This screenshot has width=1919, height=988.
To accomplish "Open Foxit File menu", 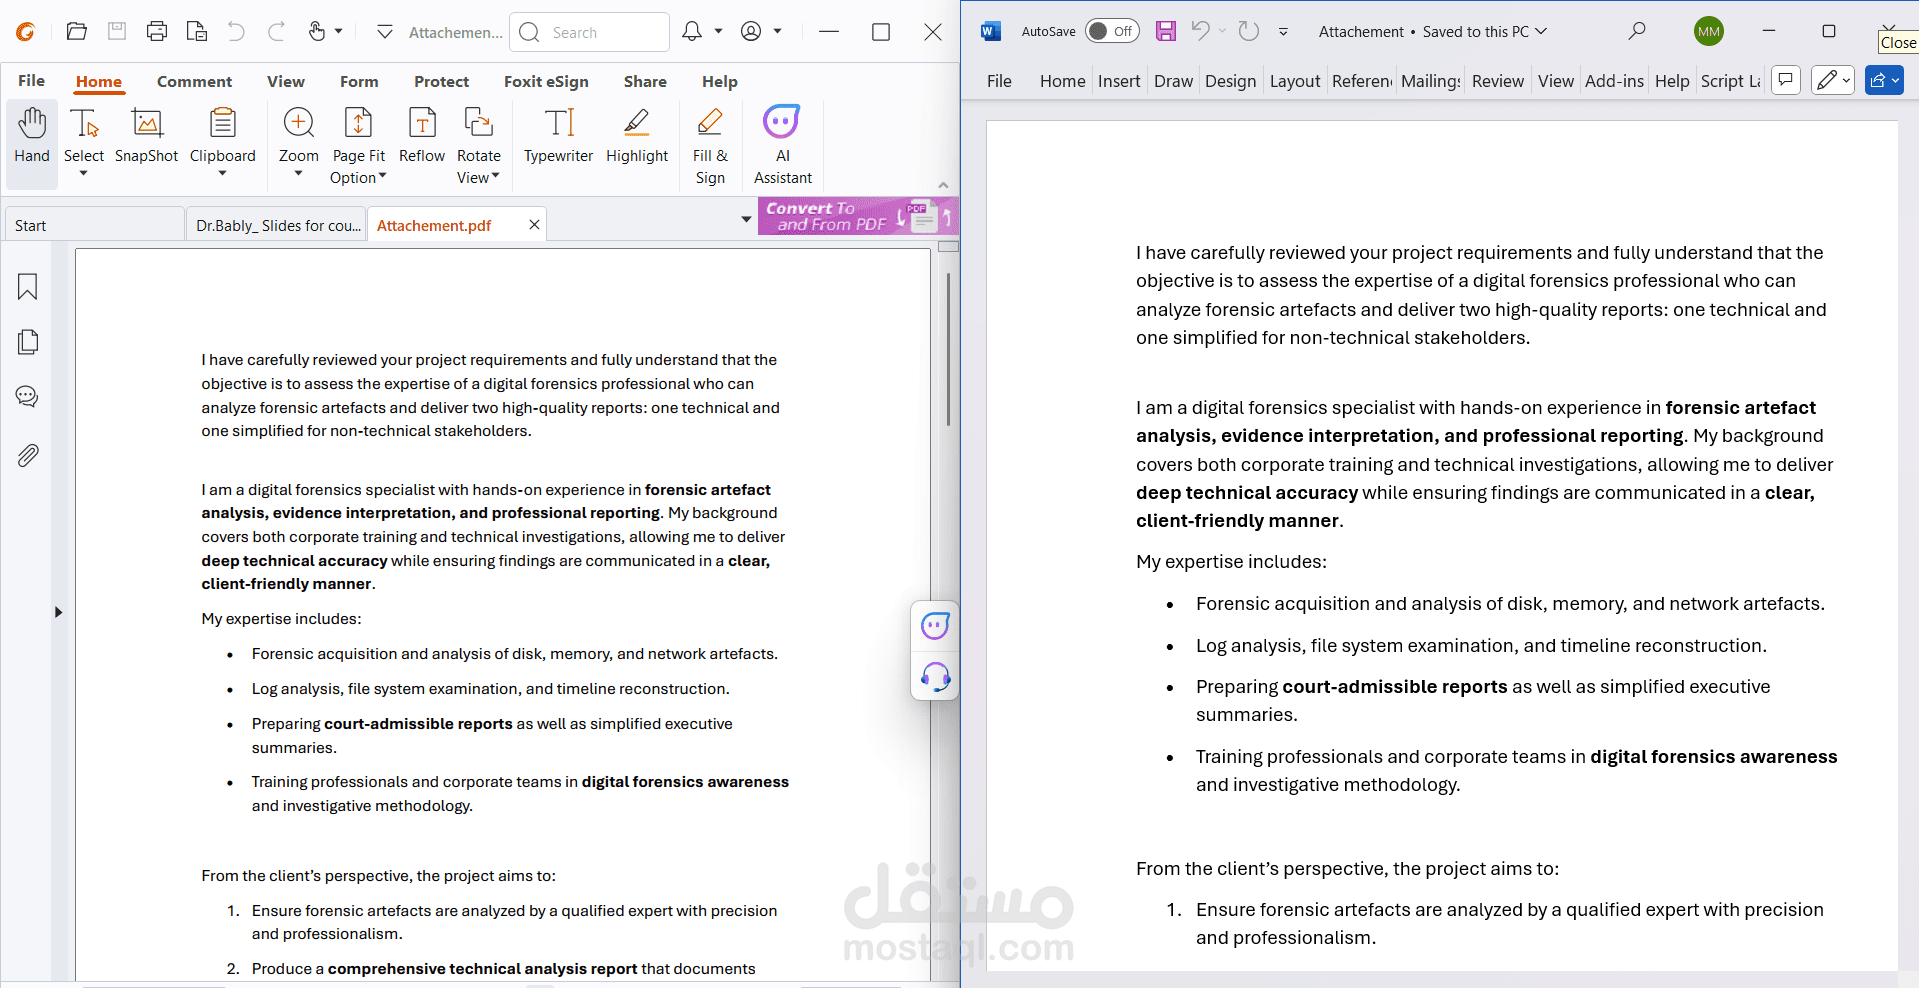I will 32,81.
